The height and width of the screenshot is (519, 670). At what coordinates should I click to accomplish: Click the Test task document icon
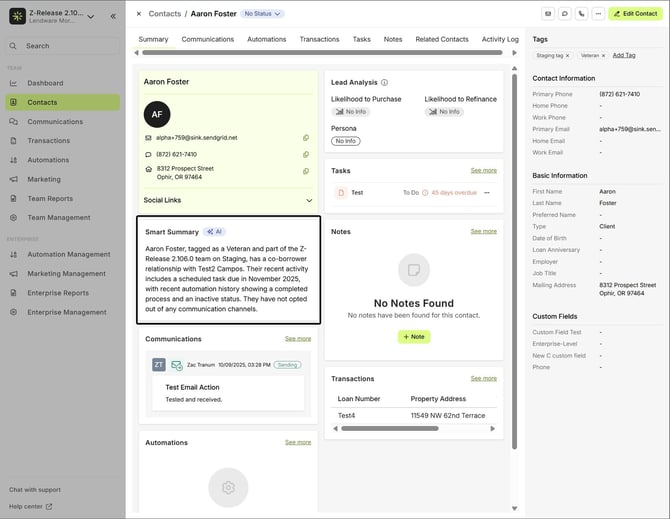point(341,193)
